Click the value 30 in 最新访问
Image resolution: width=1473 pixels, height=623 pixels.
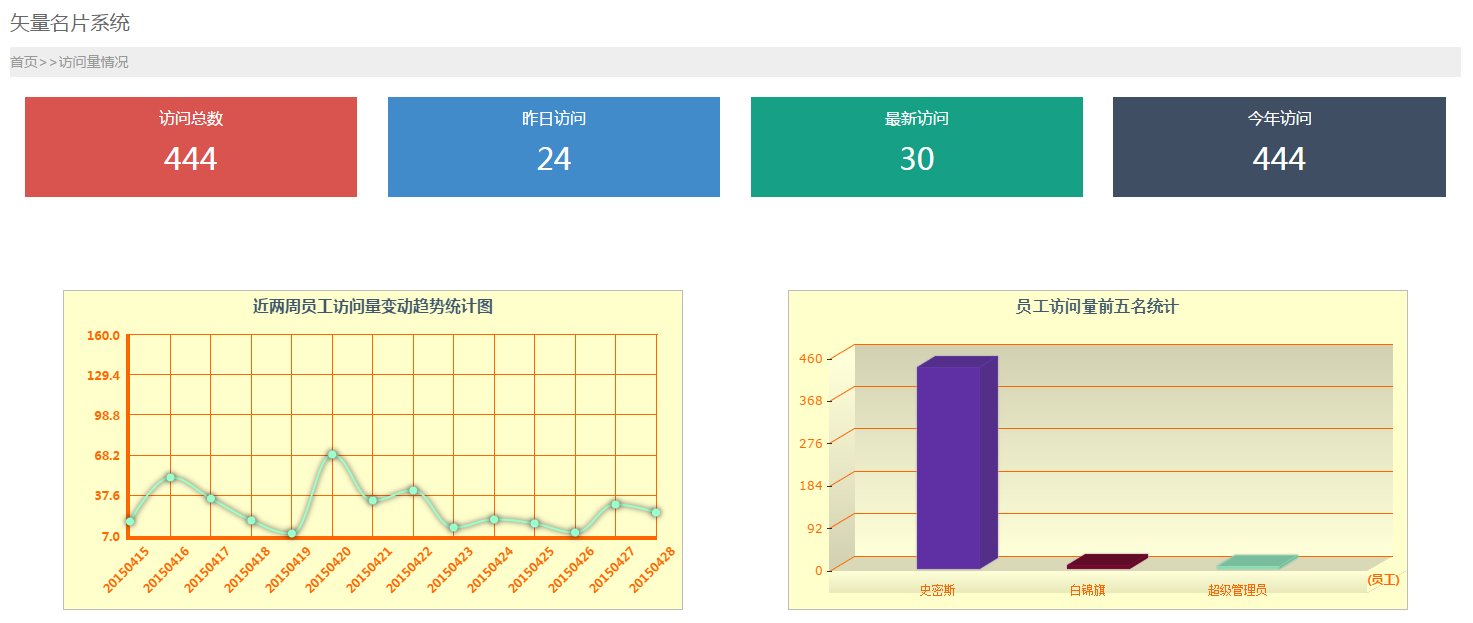[917, 160]
